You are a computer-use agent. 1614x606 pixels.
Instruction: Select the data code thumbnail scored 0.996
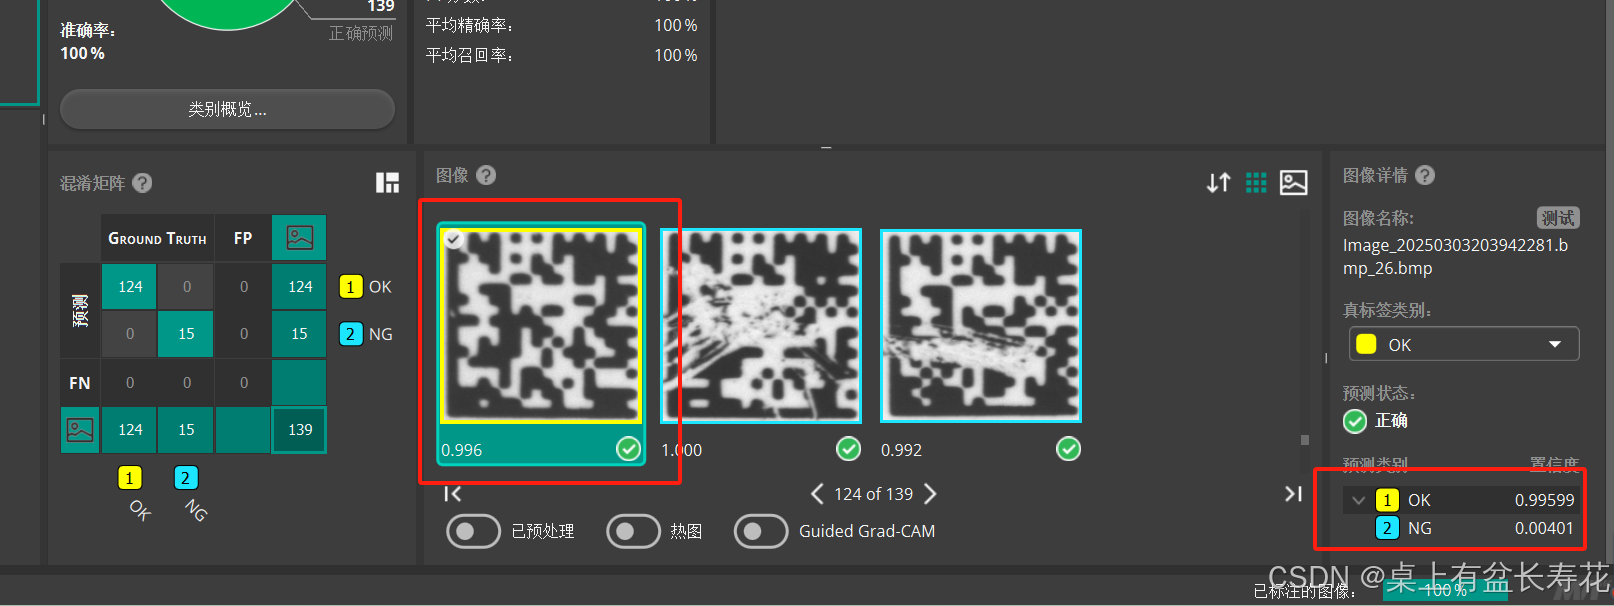(x=542, y=324)
